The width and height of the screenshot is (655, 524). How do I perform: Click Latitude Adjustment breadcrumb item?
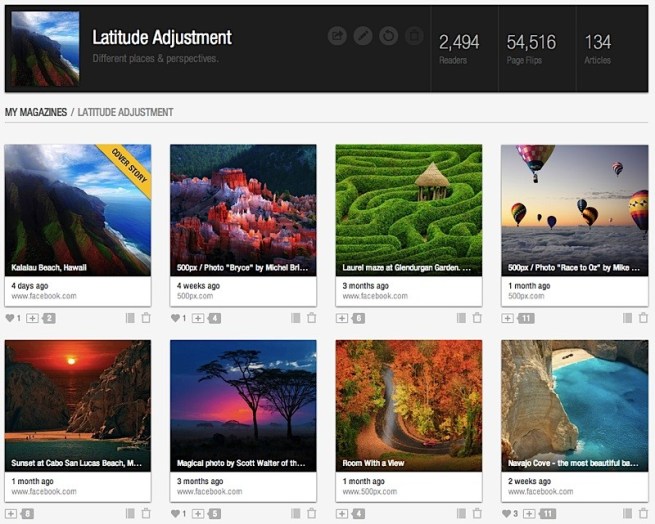(125, 112)
